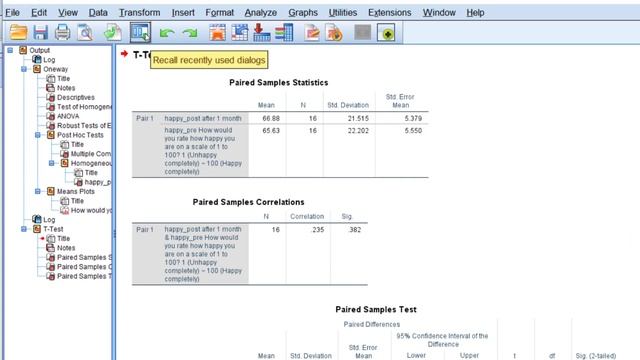This screenshot has height=360, width=640.
Task: Select Test of Homogeneity item in outline
Action: [x=84, y=107]
